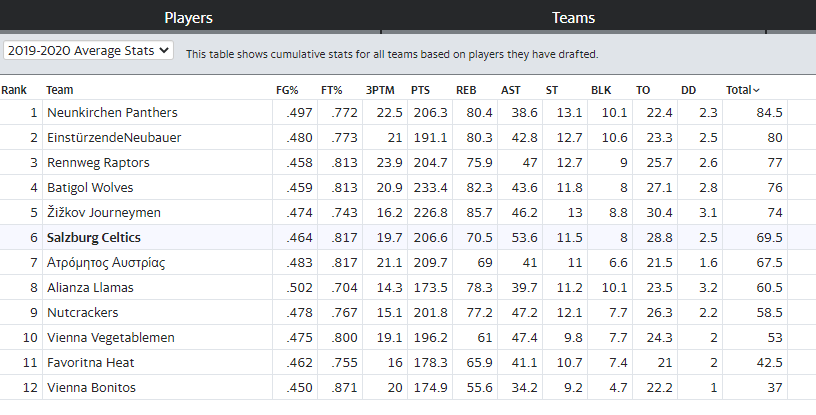Open Neunkirchen Panthers team link
This screenshot has height=415, width=816.
point(112,112)
